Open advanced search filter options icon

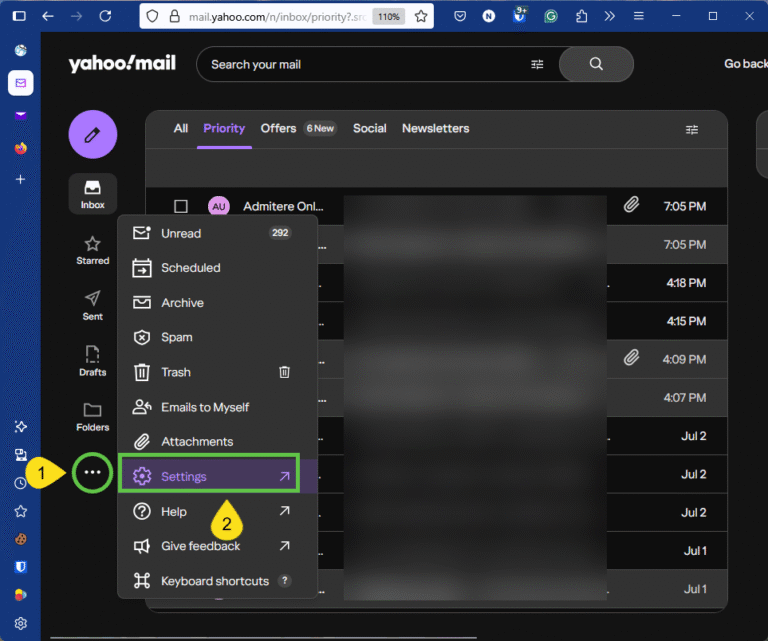tap(537, 64)
